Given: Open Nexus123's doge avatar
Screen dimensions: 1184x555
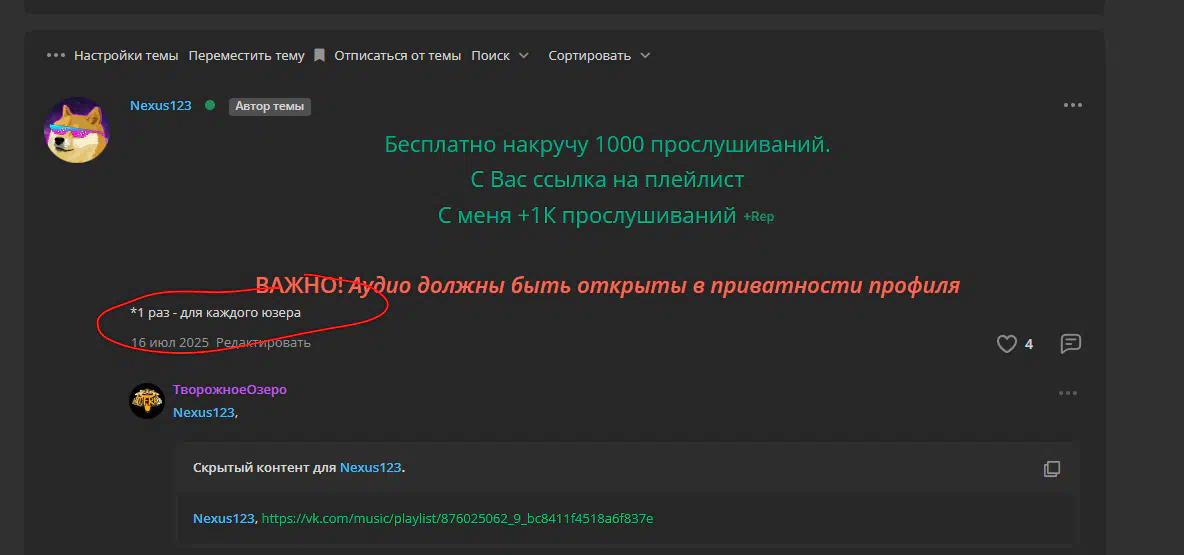Looking at the screenshot, I should click(x=77, y=131).
